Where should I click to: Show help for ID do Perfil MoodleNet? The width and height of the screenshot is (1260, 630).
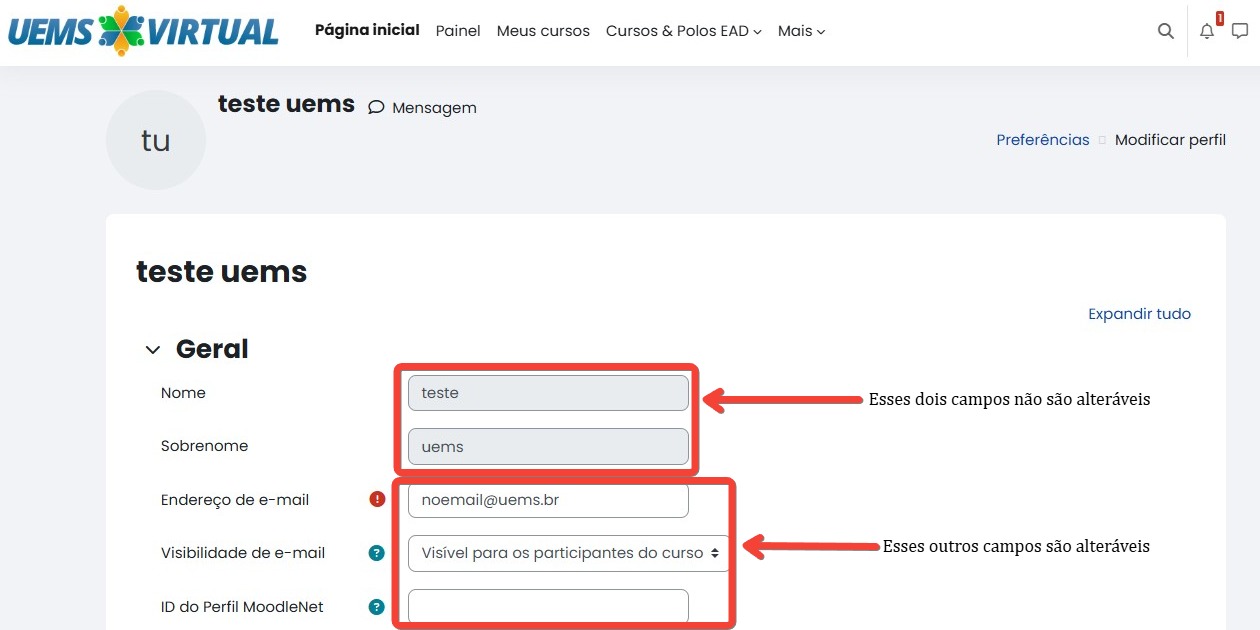coord(377,606)
